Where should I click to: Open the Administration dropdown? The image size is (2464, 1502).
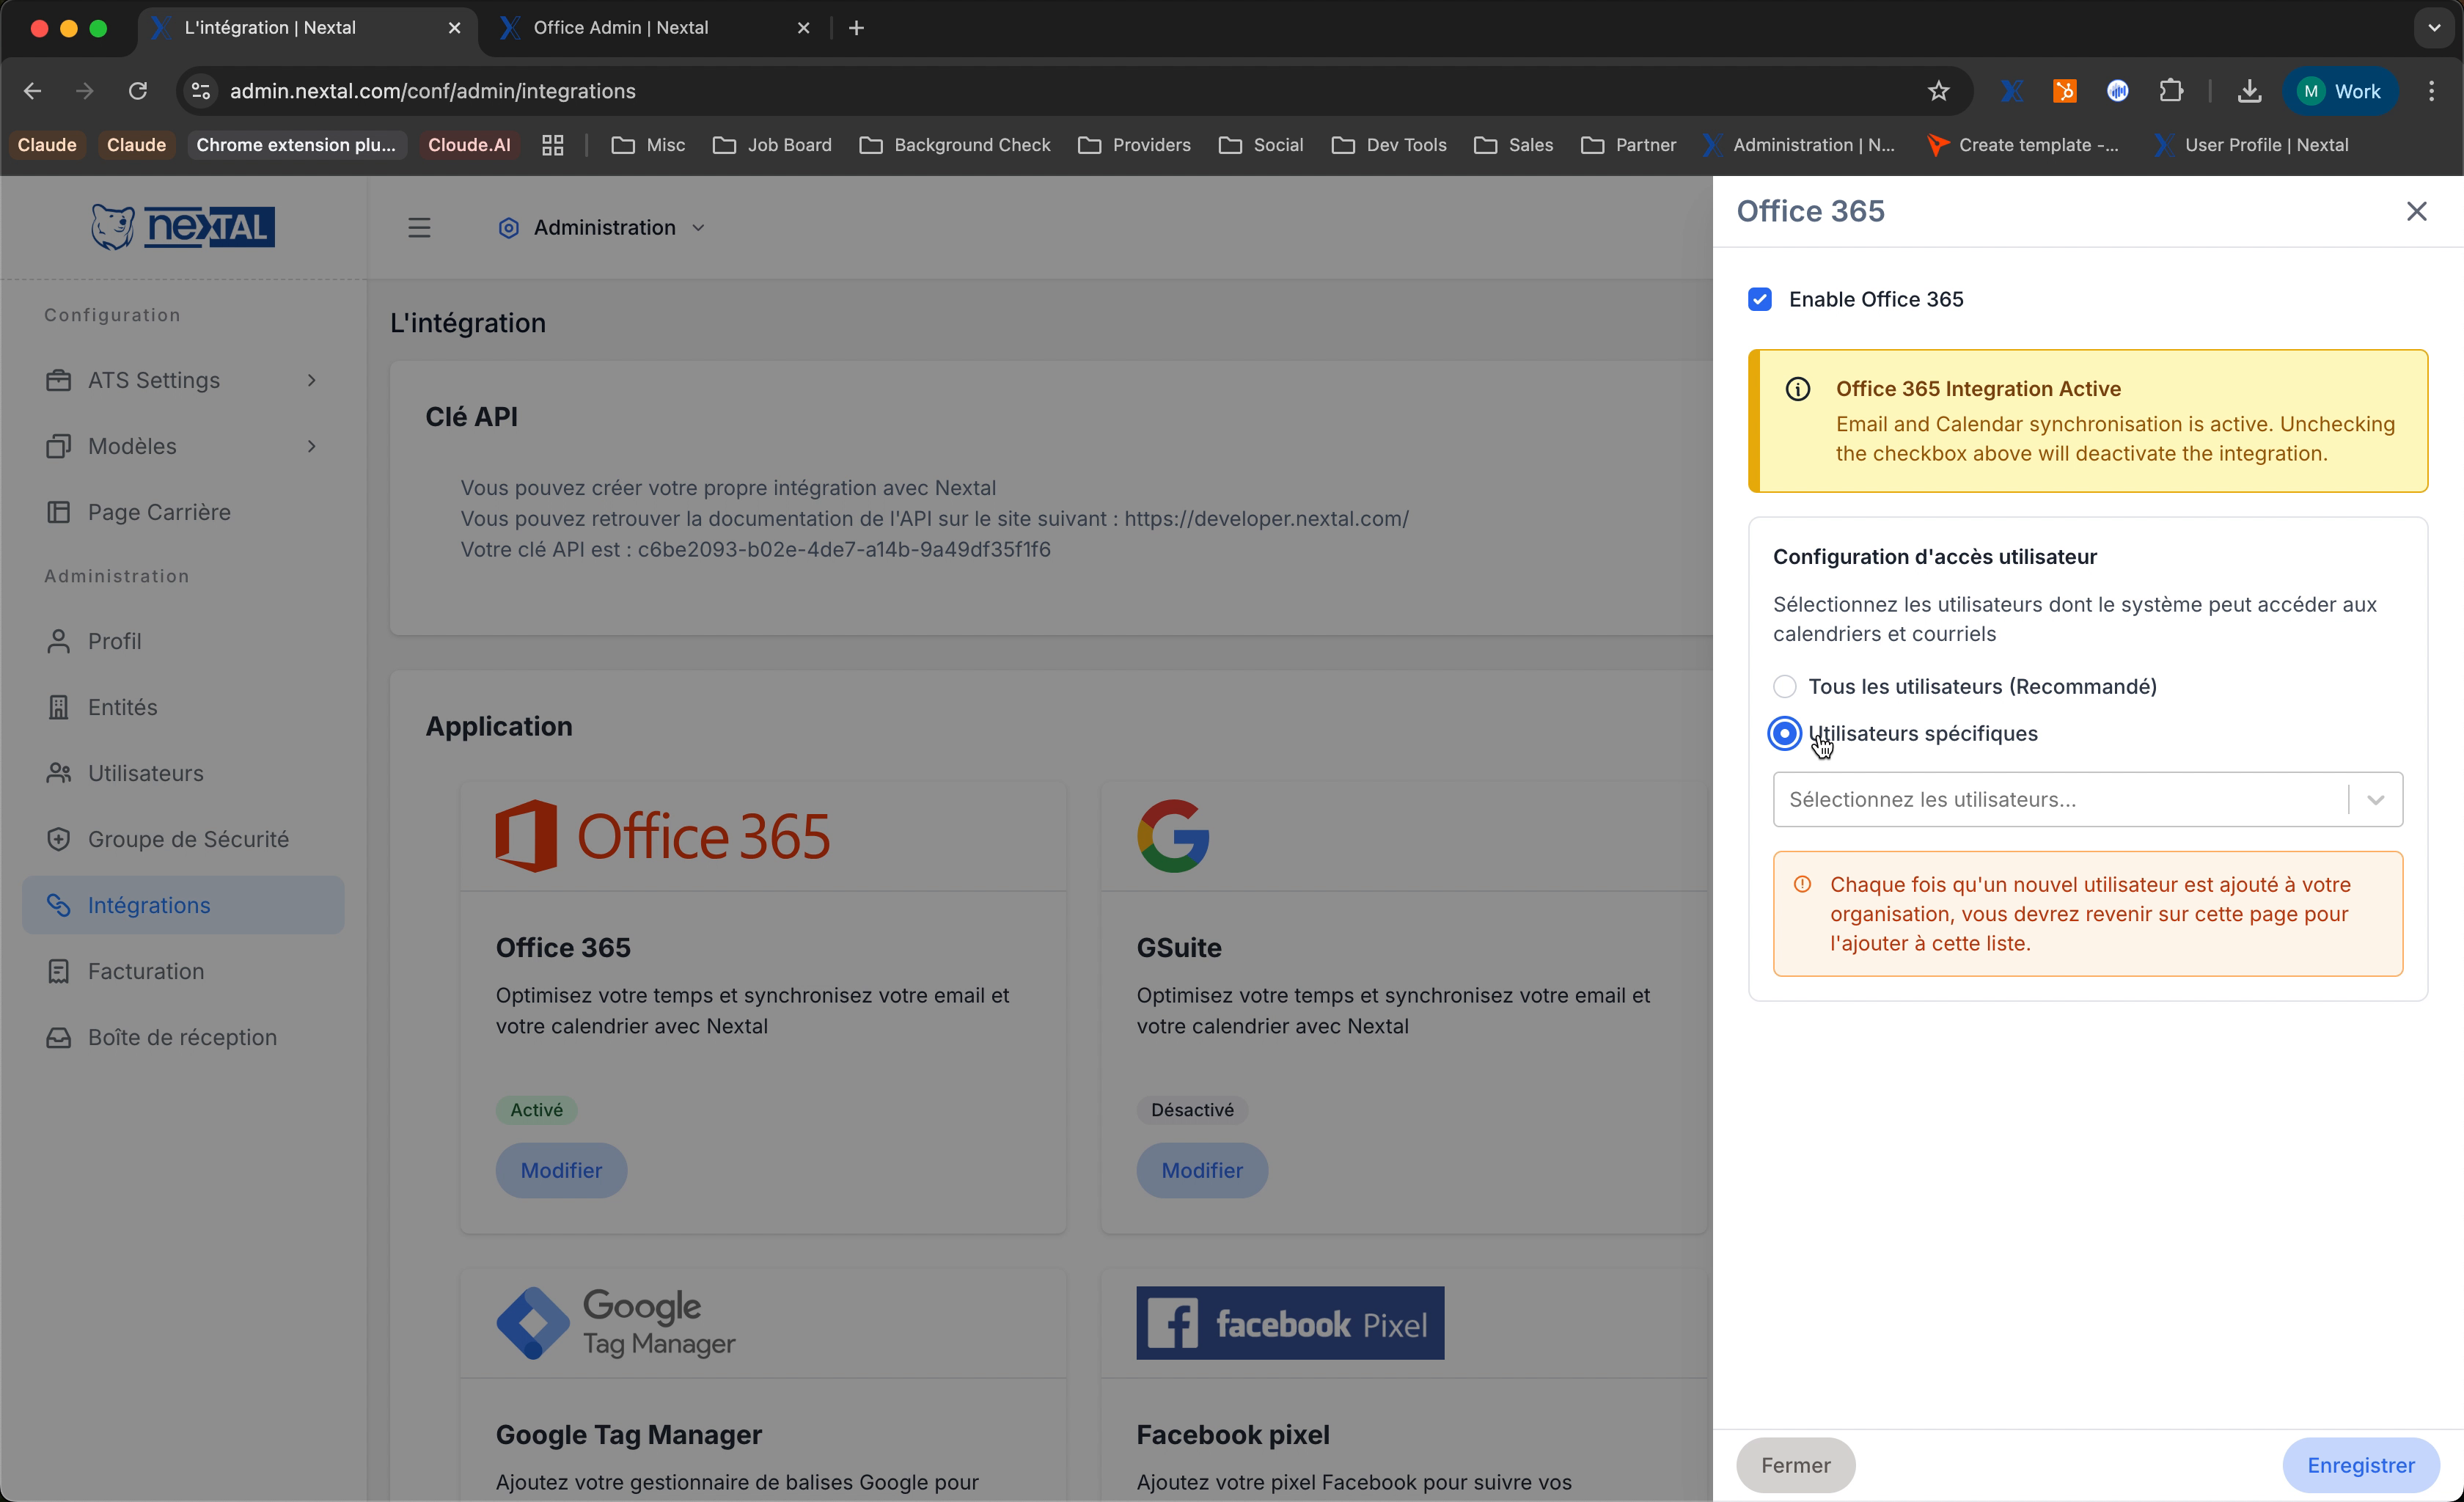(601, 227)
